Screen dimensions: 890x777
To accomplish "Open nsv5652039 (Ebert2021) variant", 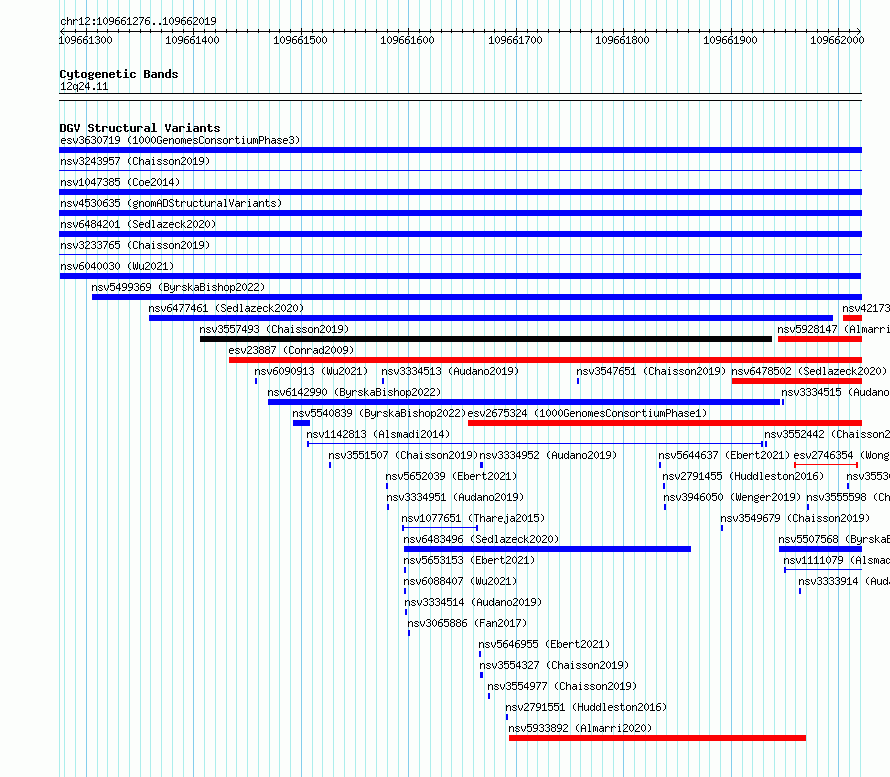I will (x=451, y=476).
